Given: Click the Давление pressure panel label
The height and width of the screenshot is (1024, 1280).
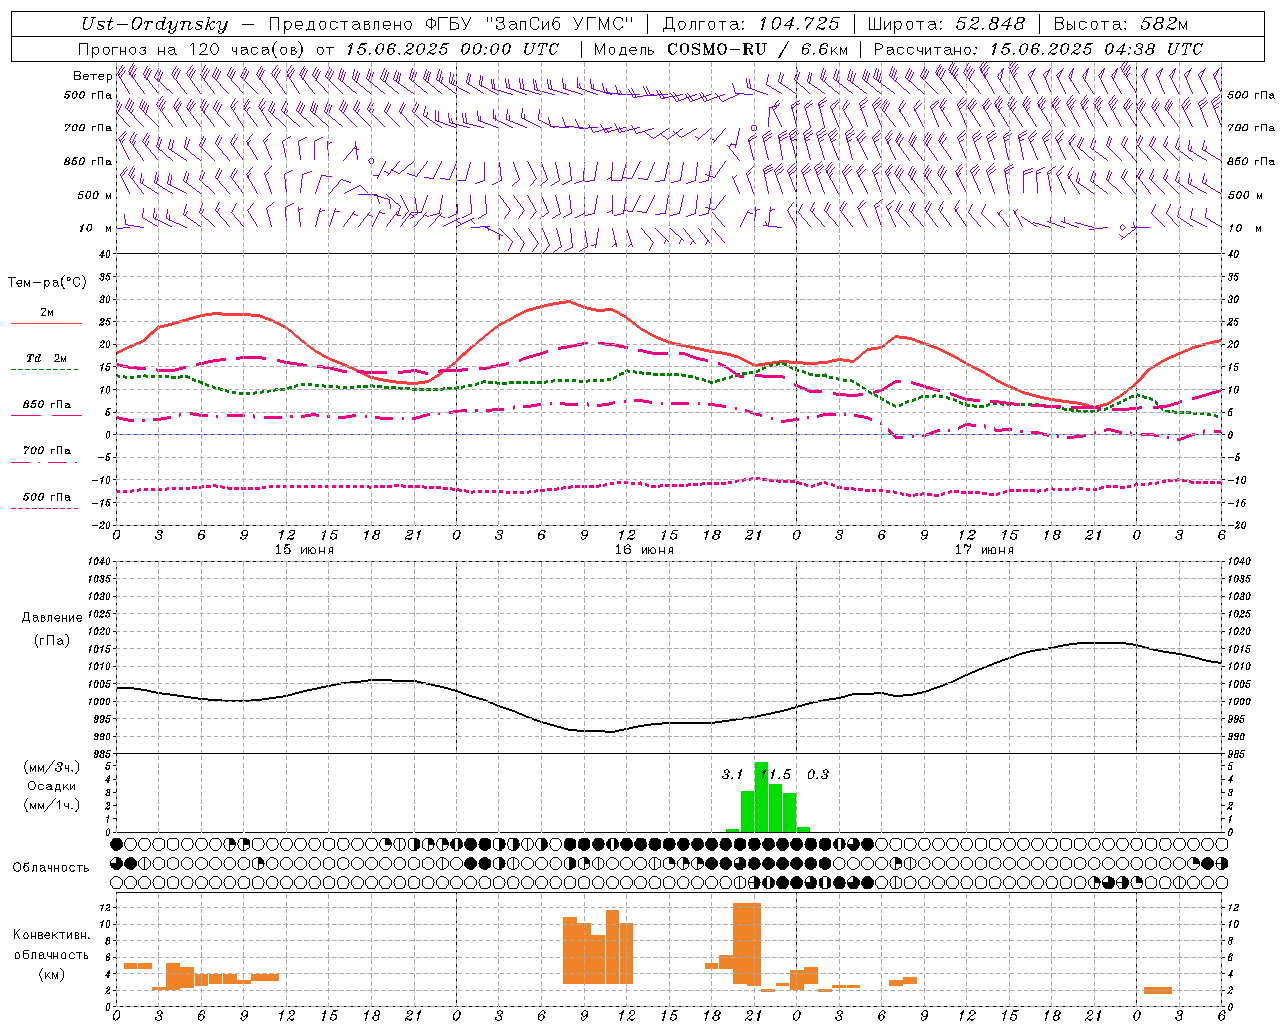Looking at the screenshot, I should [x=52, y=618].
